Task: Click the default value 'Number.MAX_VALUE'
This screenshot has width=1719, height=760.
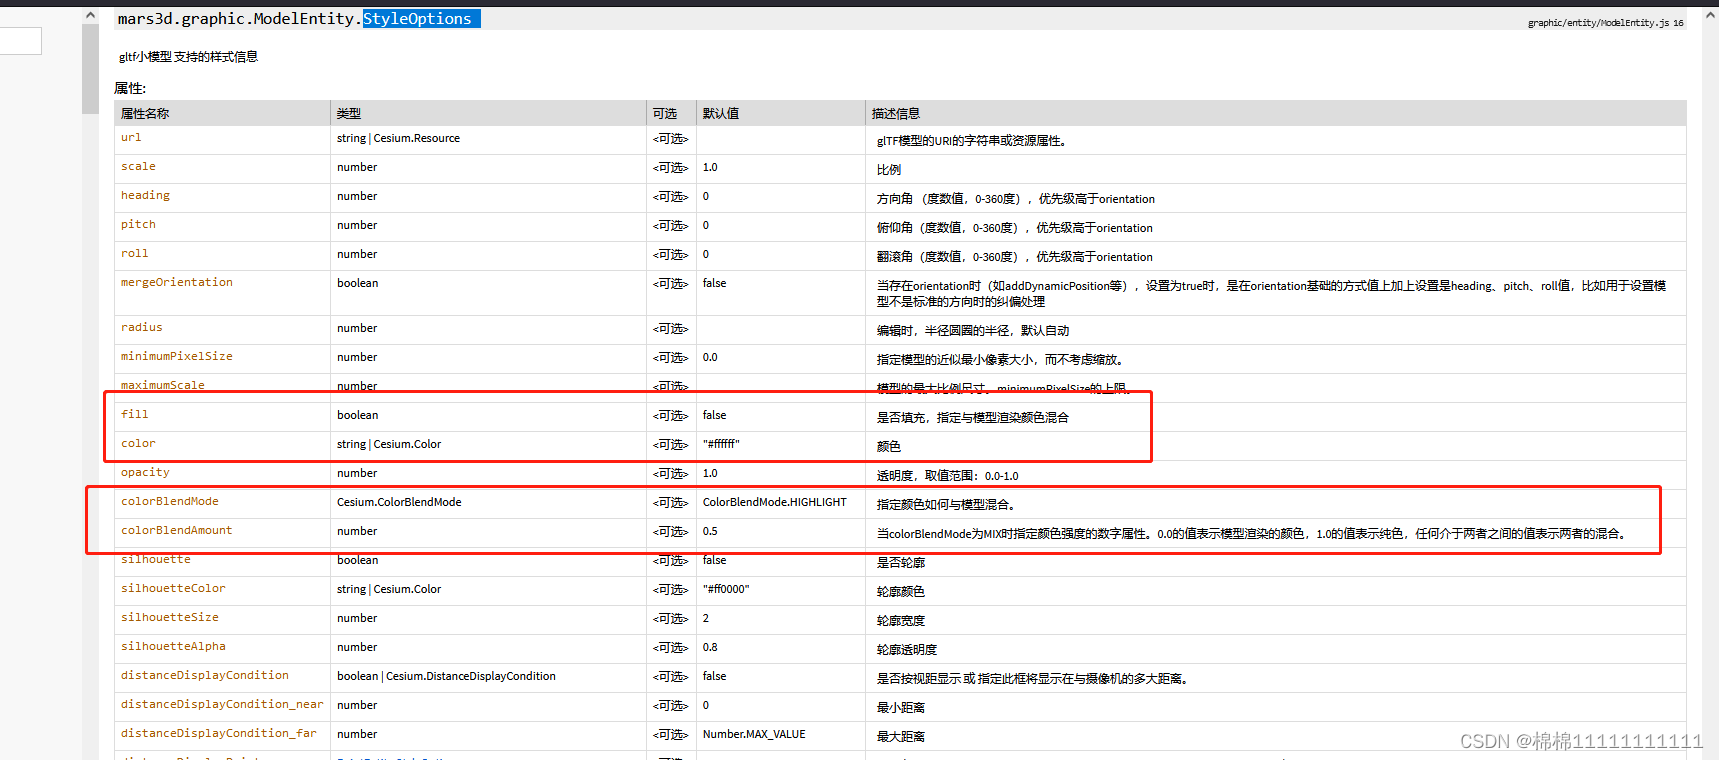Action: click(754, 734)
